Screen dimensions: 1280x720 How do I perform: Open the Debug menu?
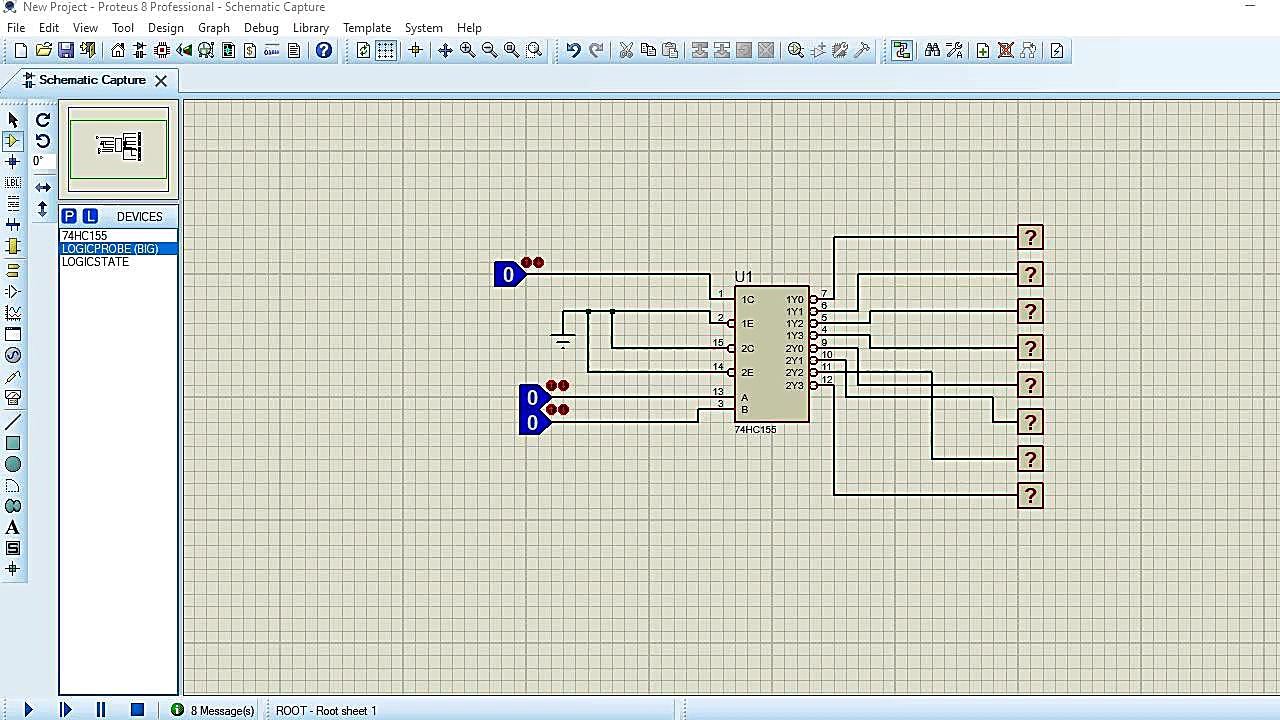[261, 28]
